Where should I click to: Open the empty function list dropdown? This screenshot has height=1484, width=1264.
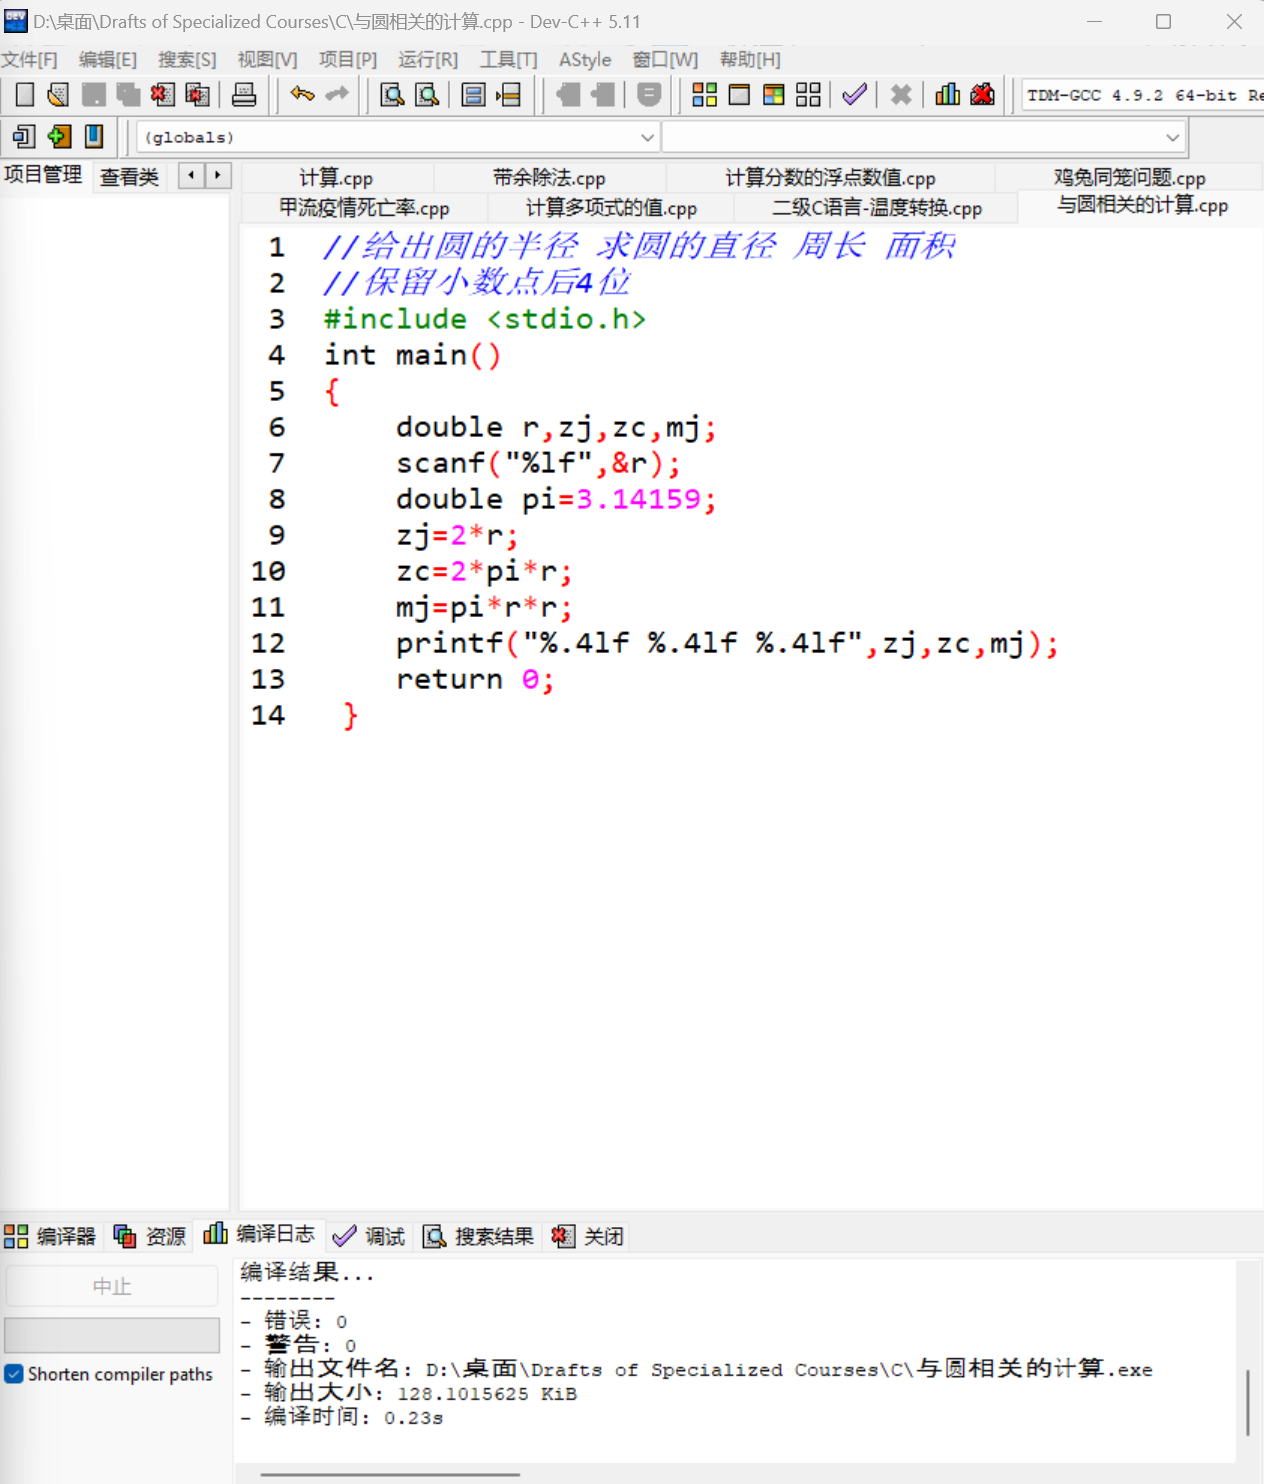point(1172,137)
